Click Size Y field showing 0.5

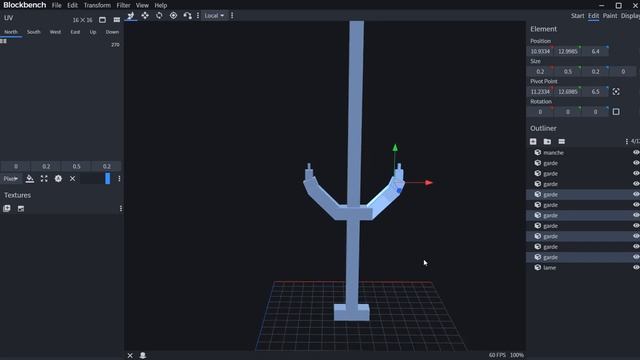tap(568, 71)
